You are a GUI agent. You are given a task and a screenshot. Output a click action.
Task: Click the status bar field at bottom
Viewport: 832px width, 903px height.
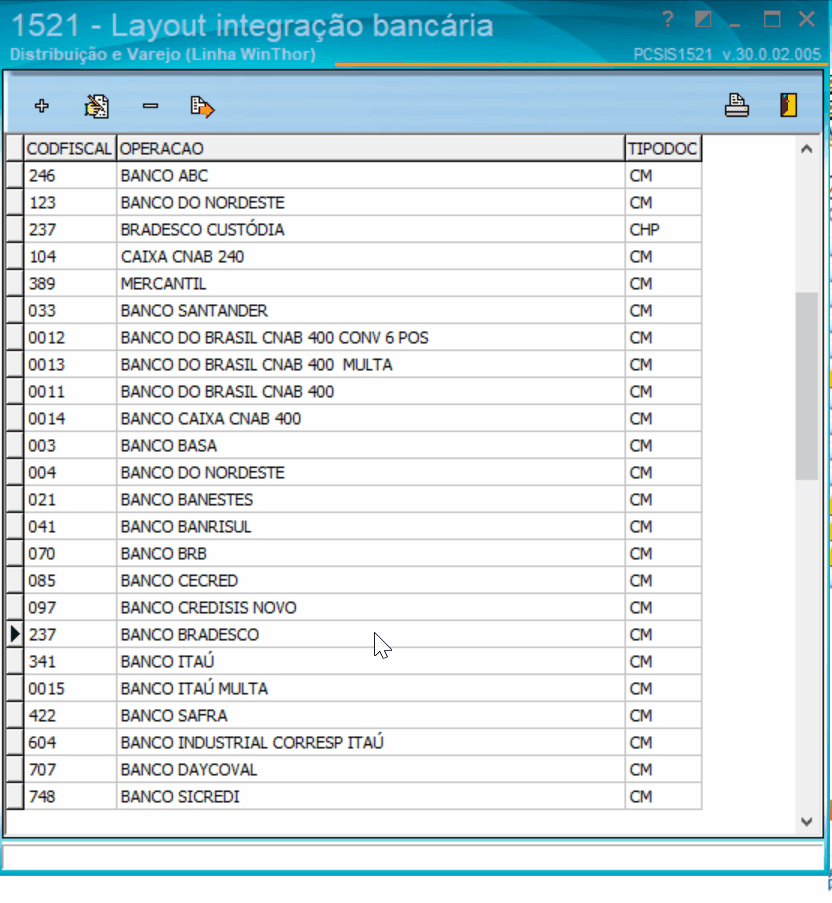pos(413,858)
